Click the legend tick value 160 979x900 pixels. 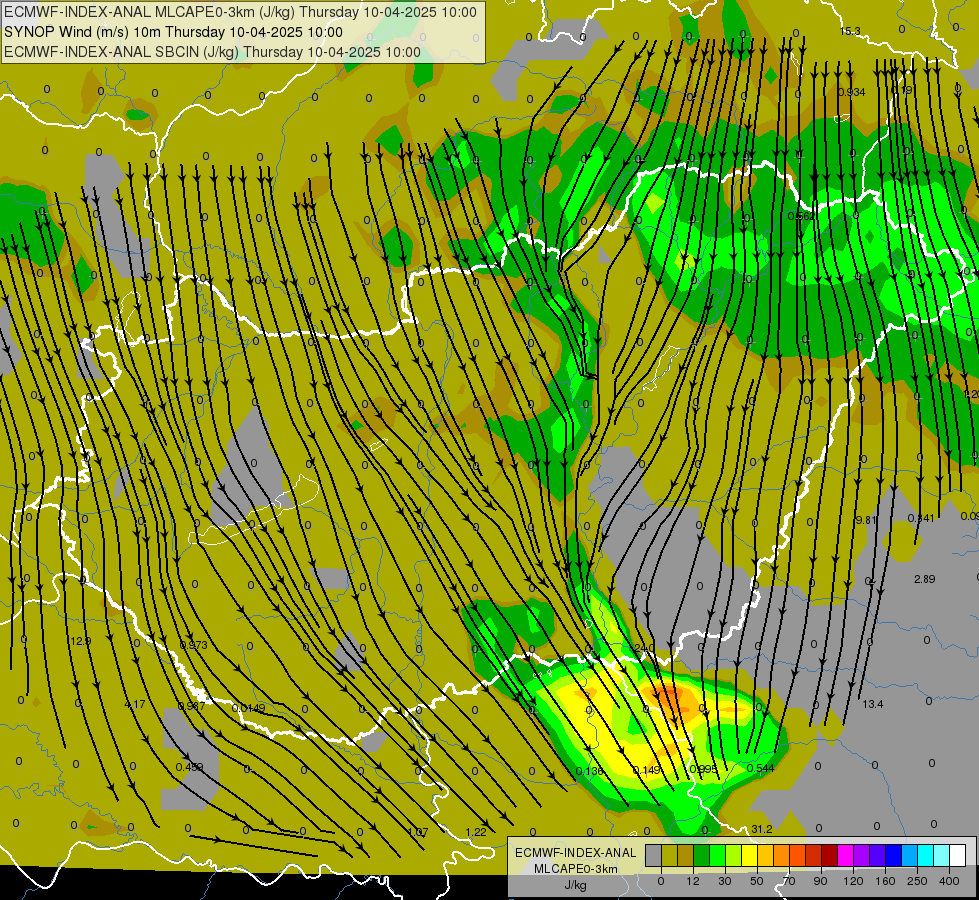click(885, 881)
